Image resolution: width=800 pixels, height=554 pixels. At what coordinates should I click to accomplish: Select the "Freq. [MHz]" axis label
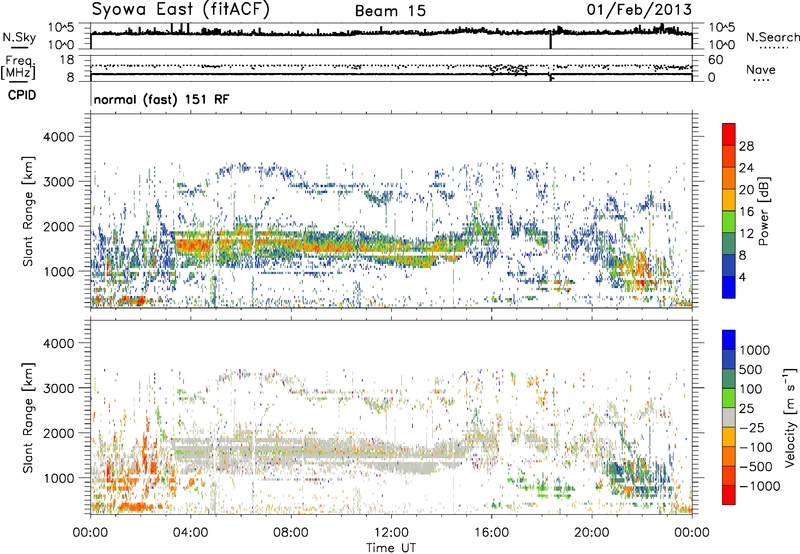(x=18, y=67)
